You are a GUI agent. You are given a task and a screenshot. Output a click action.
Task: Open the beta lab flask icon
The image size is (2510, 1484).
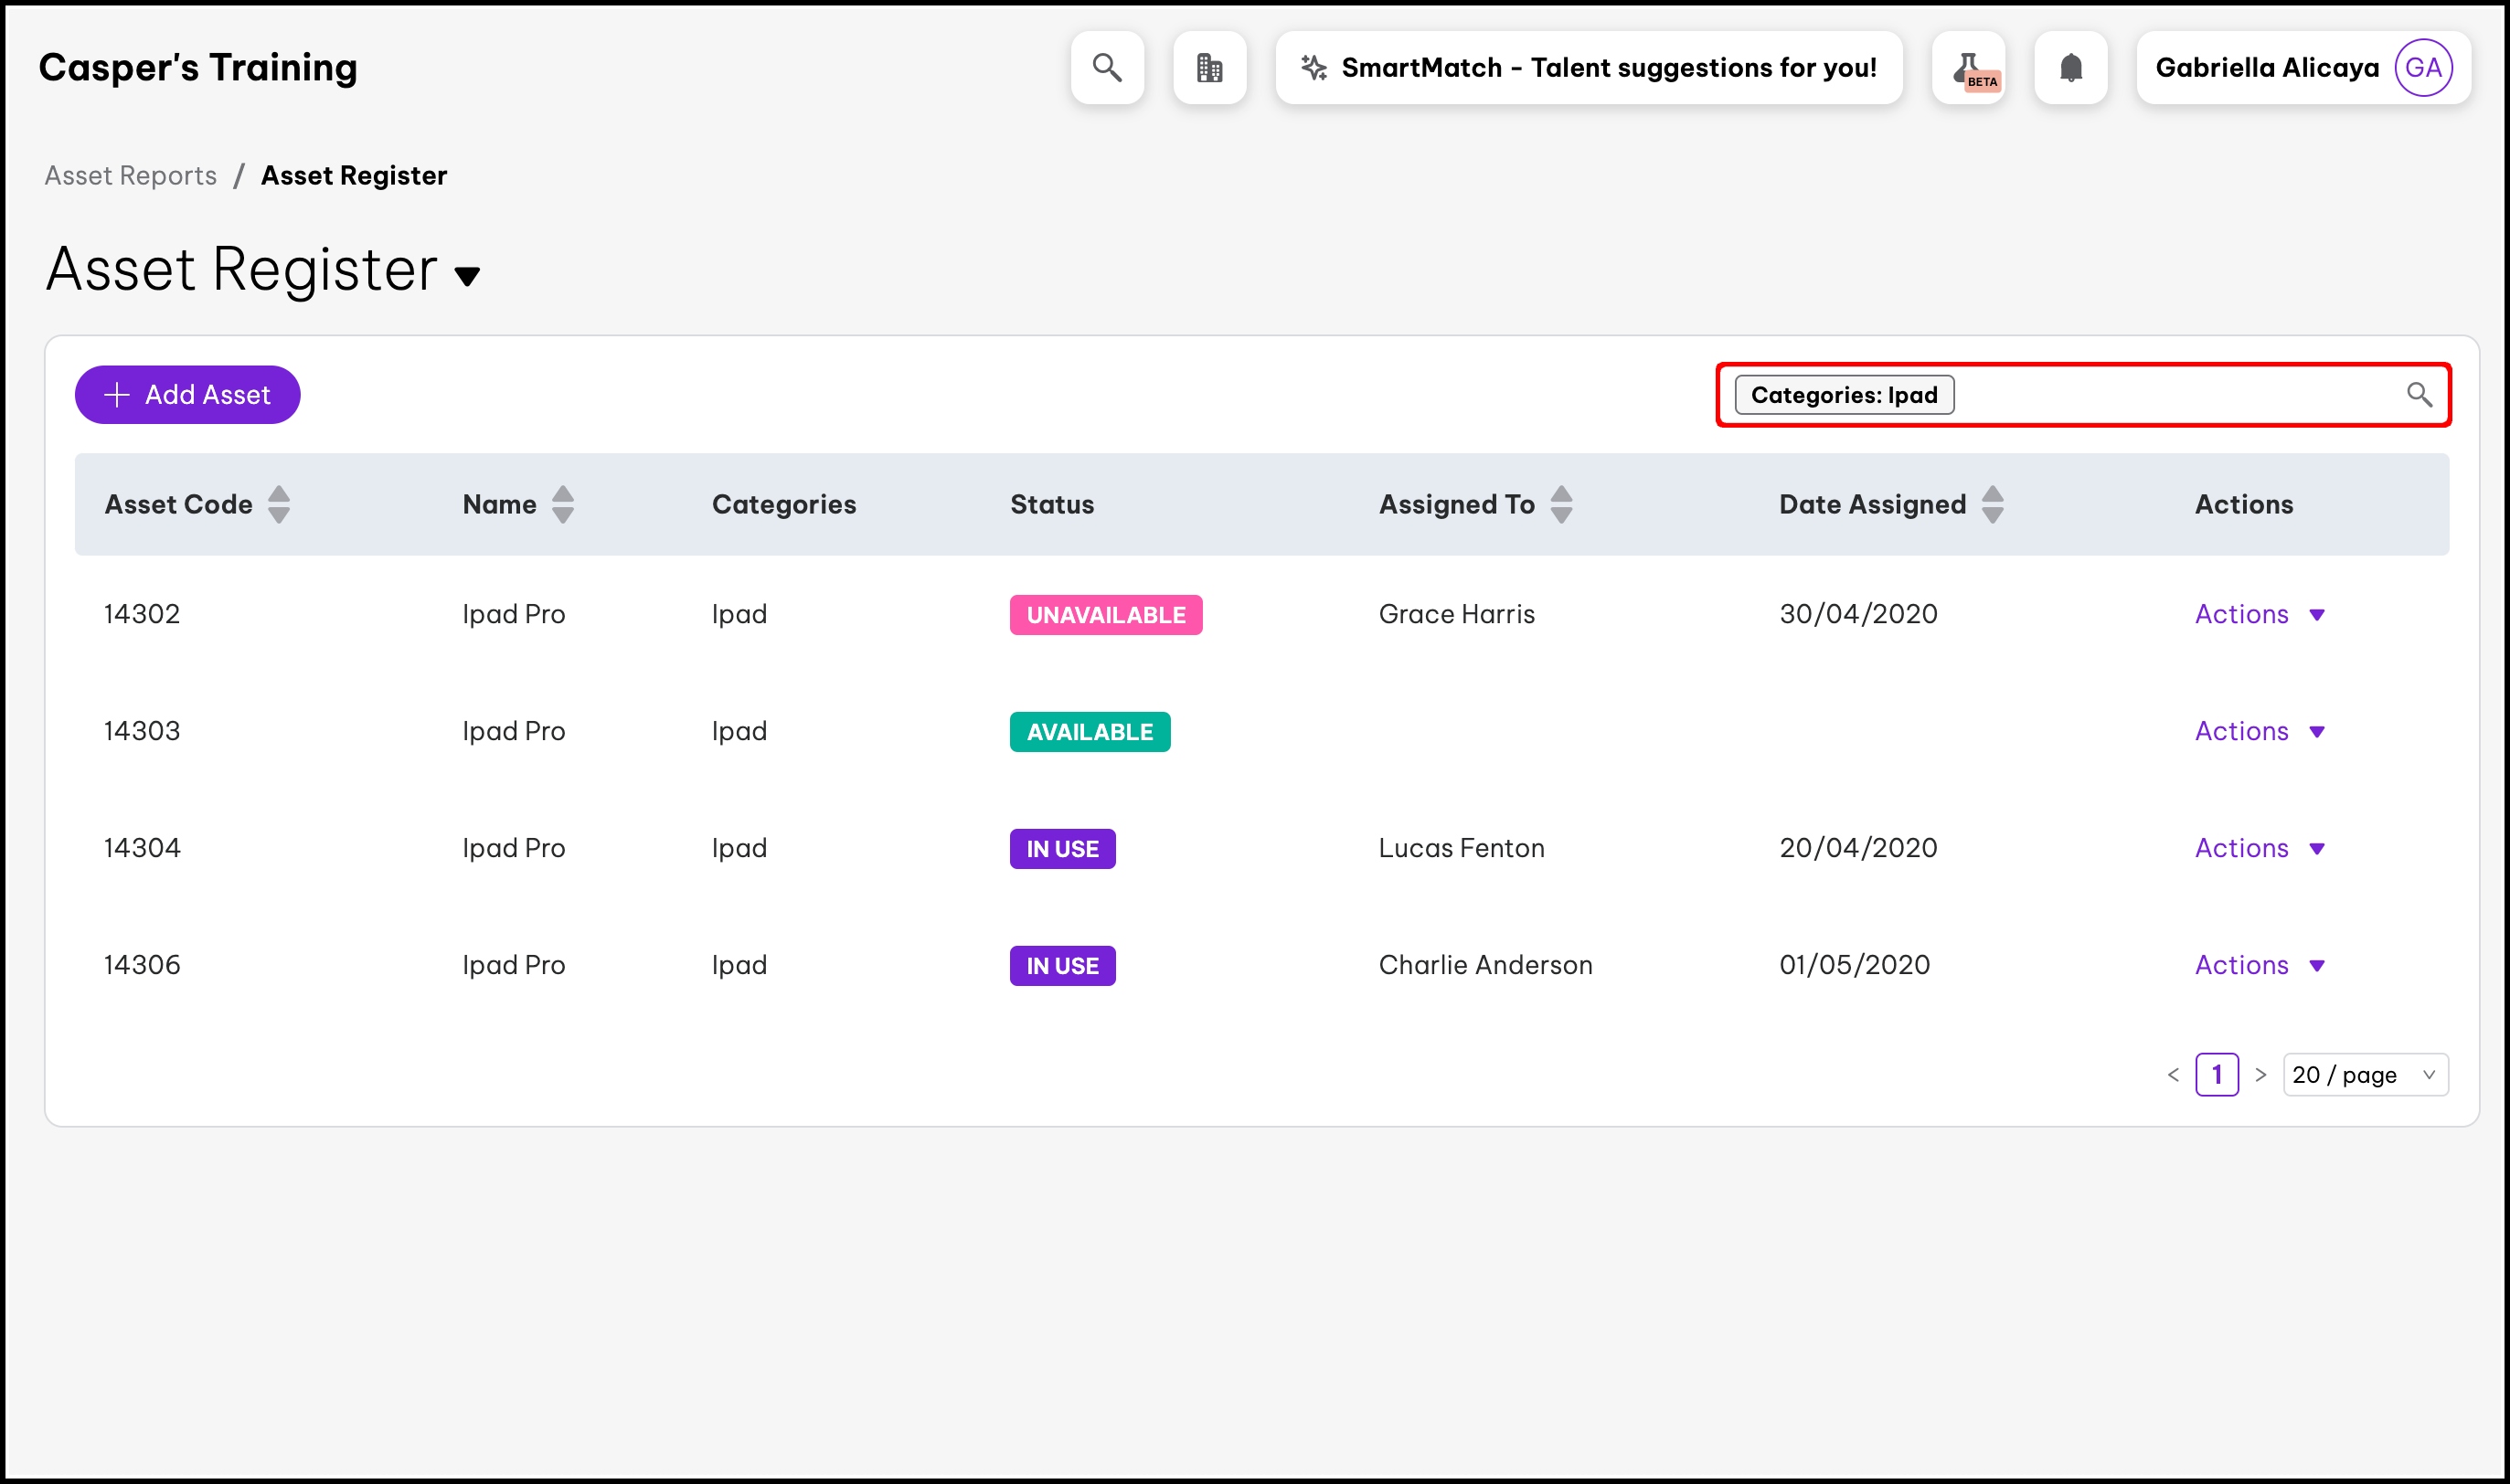1968,67
